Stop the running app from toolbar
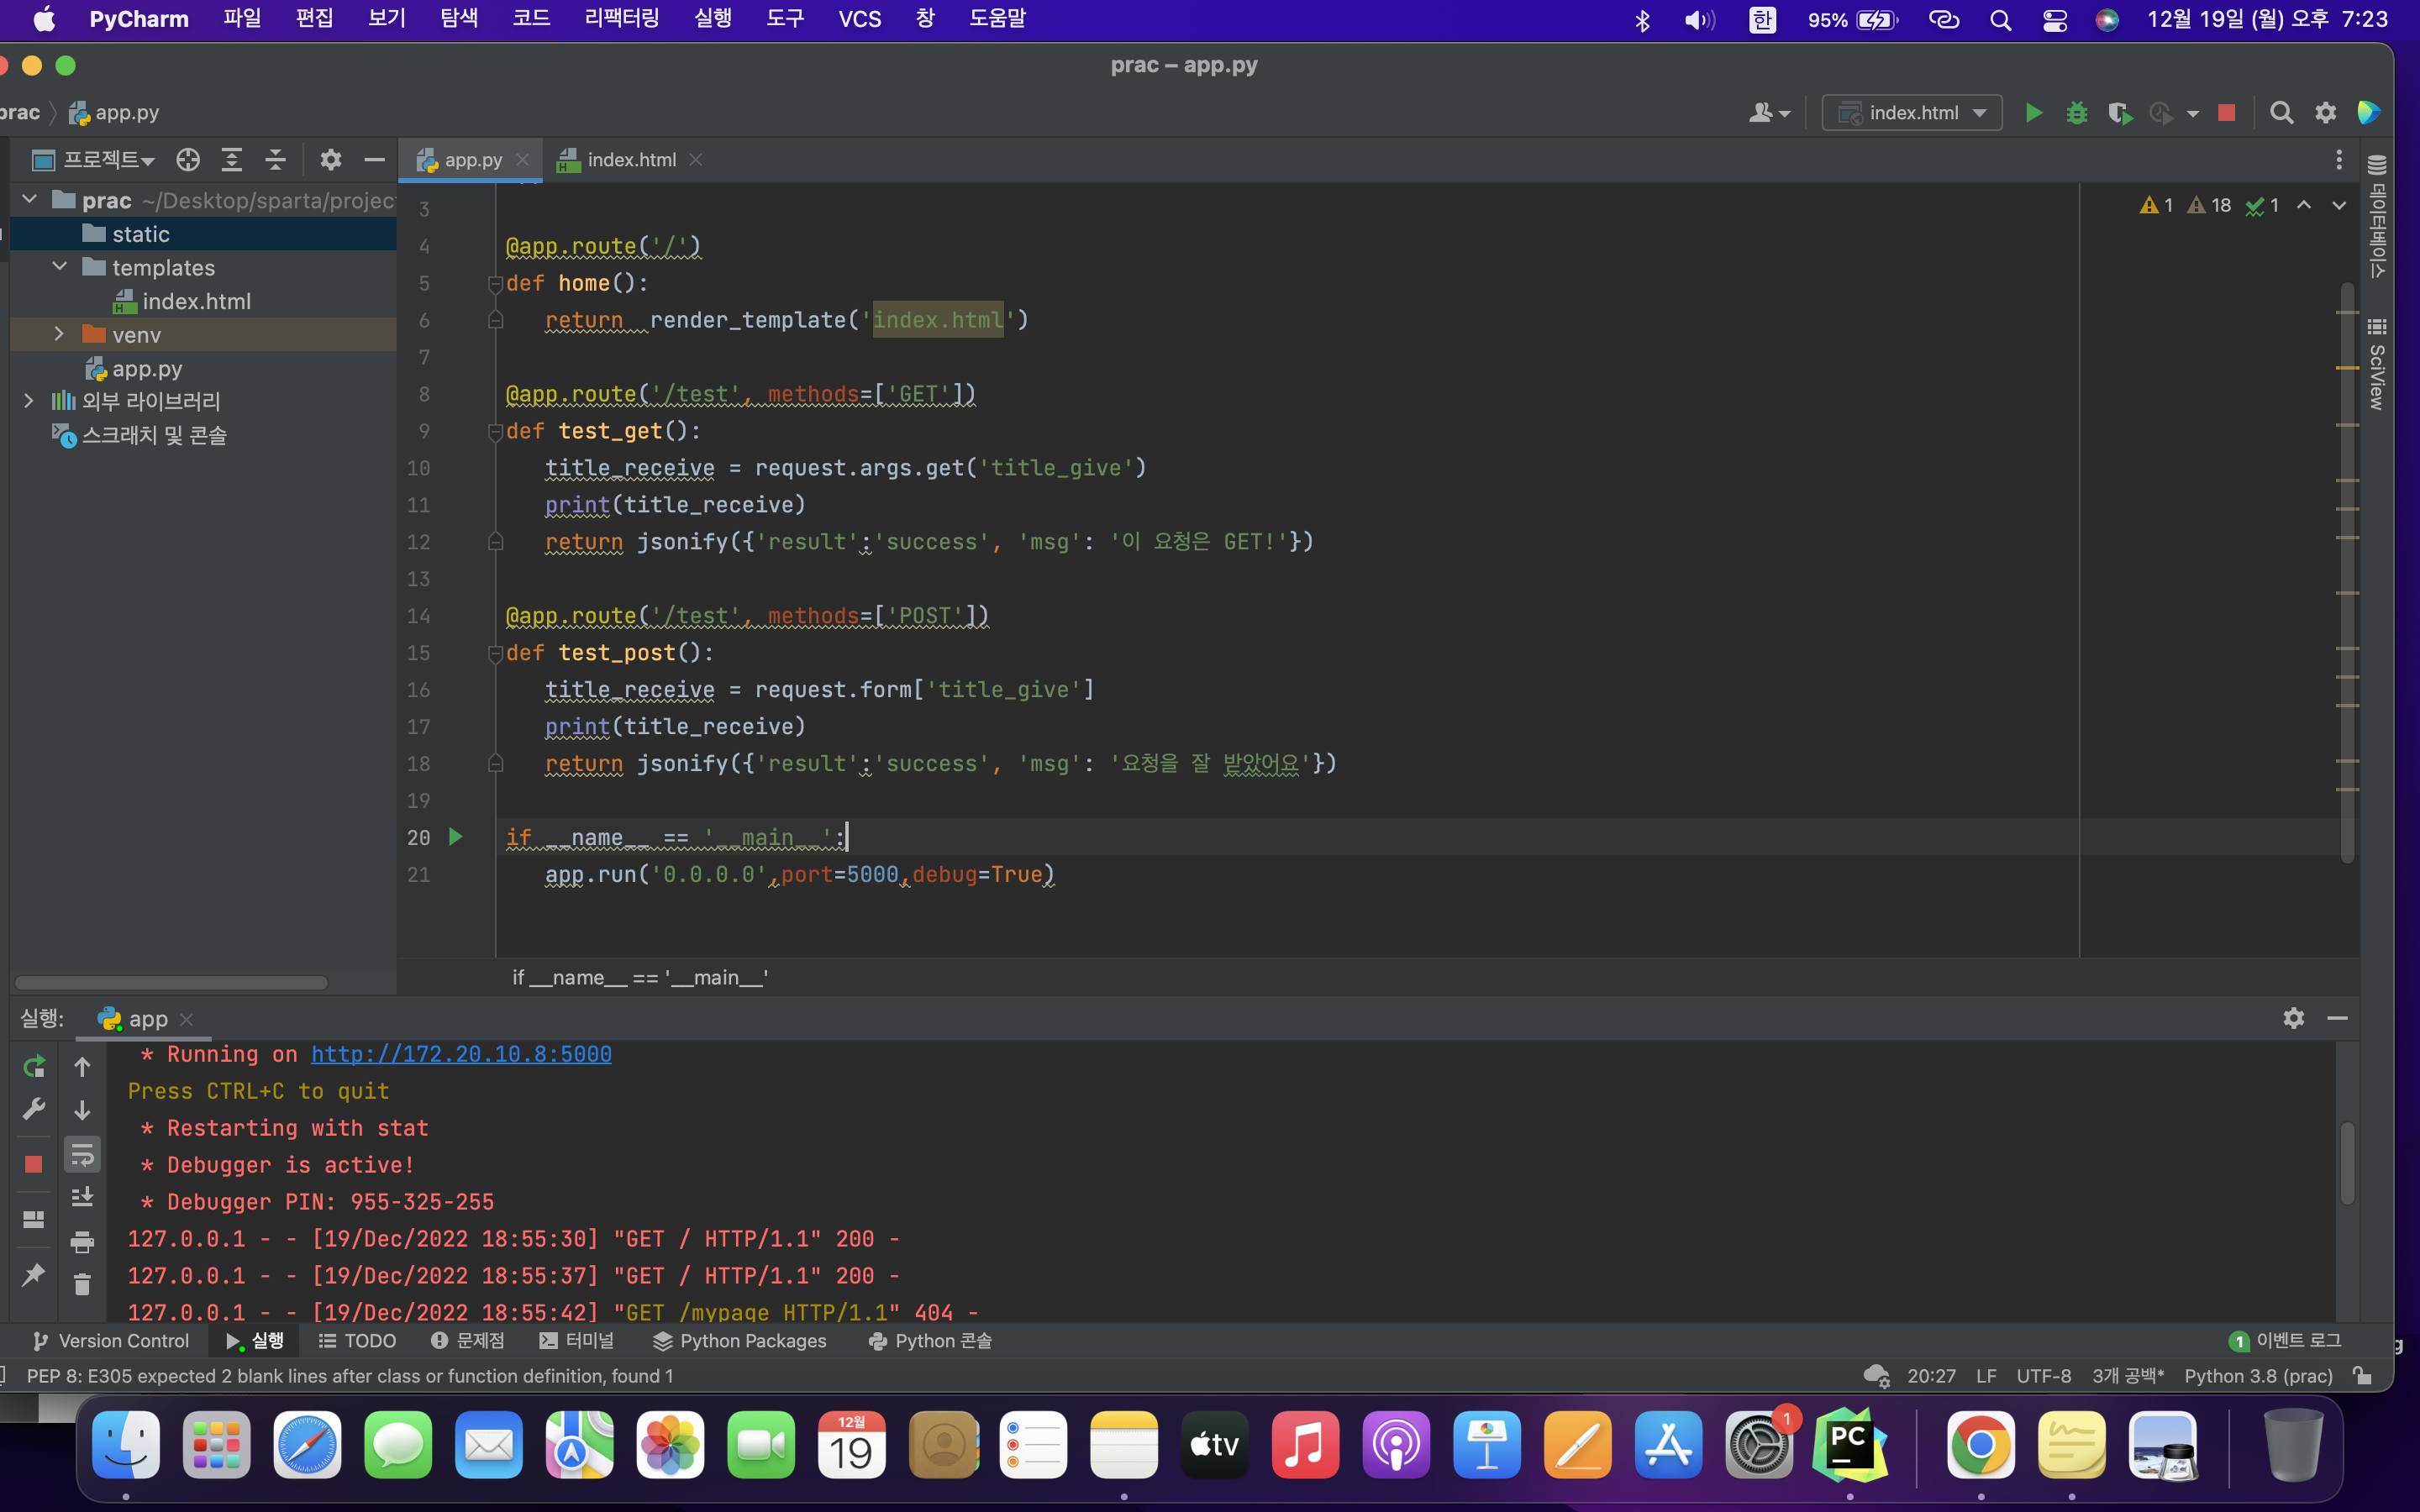The height and width of the screenshot is (1512, 2420). 2226,113
